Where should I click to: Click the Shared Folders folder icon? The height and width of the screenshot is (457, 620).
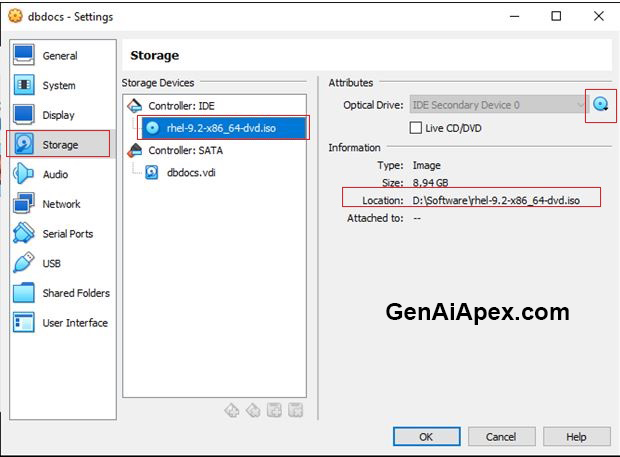(23, 293)
